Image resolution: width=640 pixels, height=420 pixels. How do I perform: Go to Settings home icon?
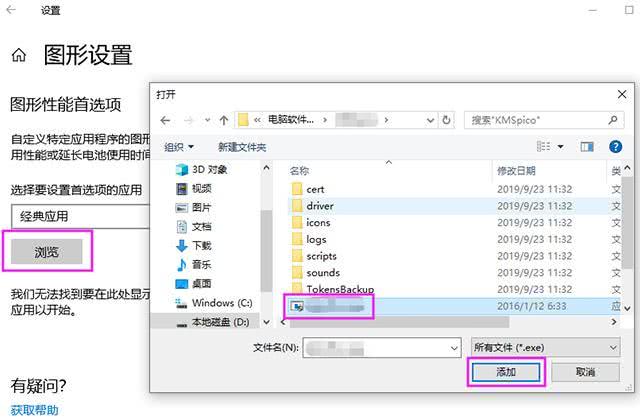(x=19, y=55)
